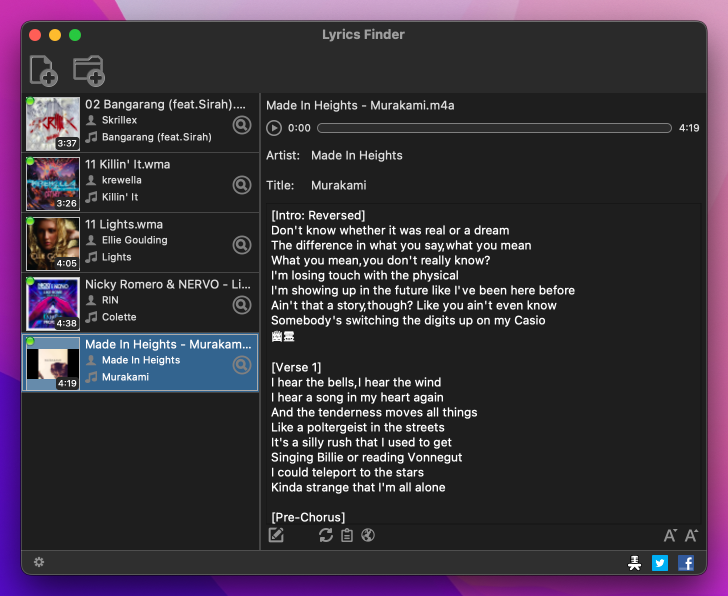Click 'Made In Heights - Murakami.m4a' filename header
The height and width of the screenshot is (596, 728).
(x=360, y=105)
